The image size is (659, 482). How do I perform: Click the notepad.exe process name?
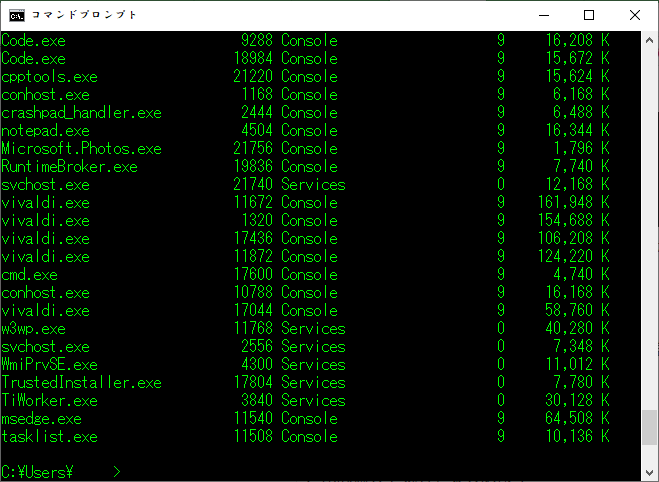coord(45,131)
